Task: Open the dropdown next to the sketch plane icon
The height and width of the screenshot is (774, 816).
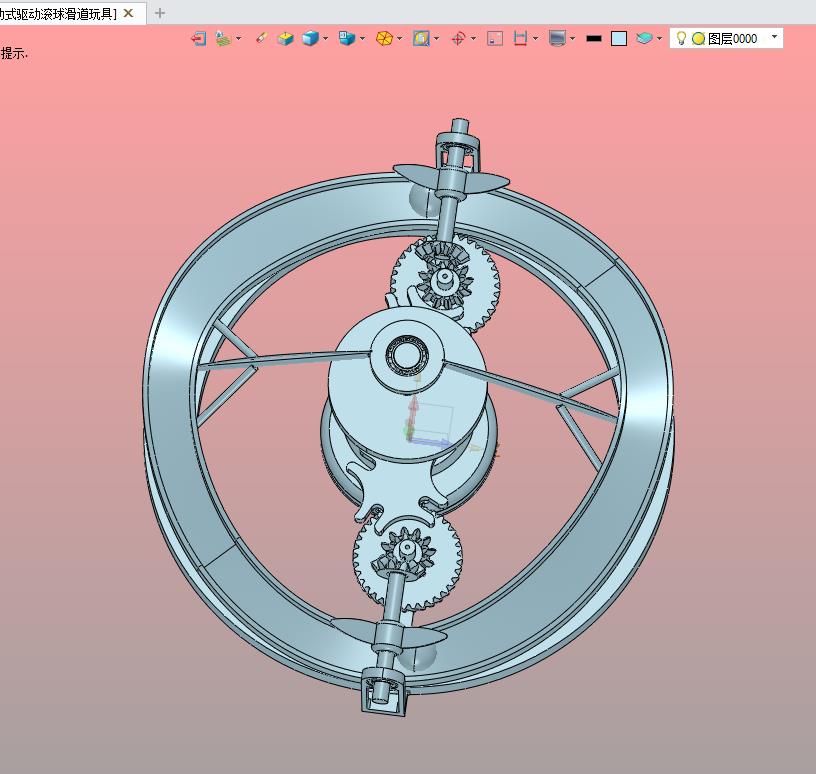Action: tap(238, 39)
